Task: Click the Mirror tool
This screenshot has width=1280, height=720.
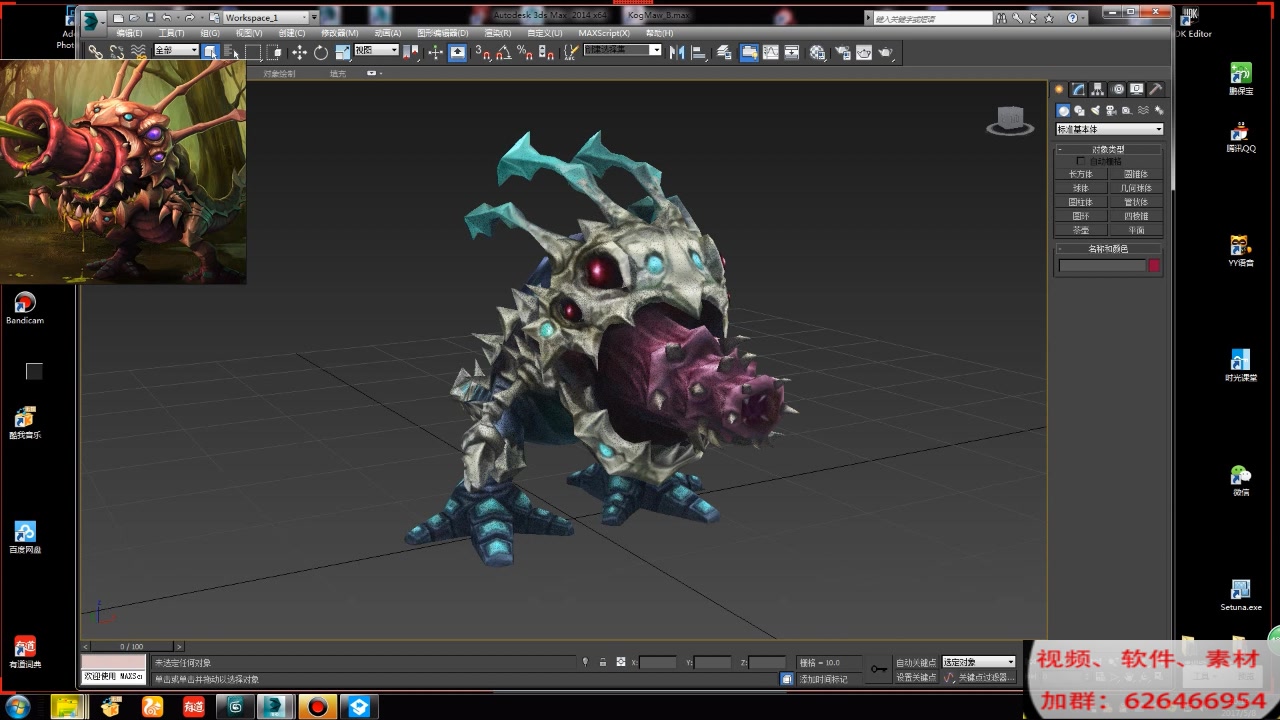Action: pos(677,52)
